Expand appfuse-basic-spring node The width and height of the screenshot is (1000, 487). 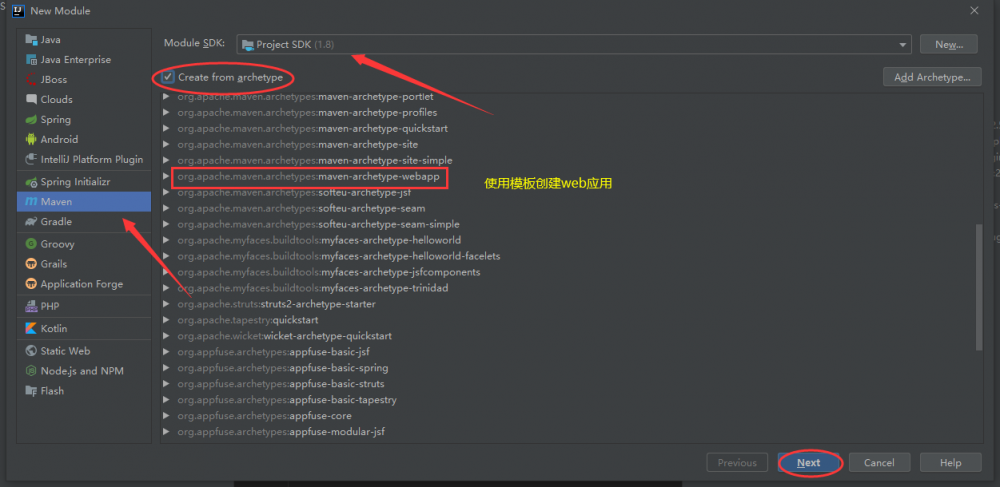tap(166, 368)
